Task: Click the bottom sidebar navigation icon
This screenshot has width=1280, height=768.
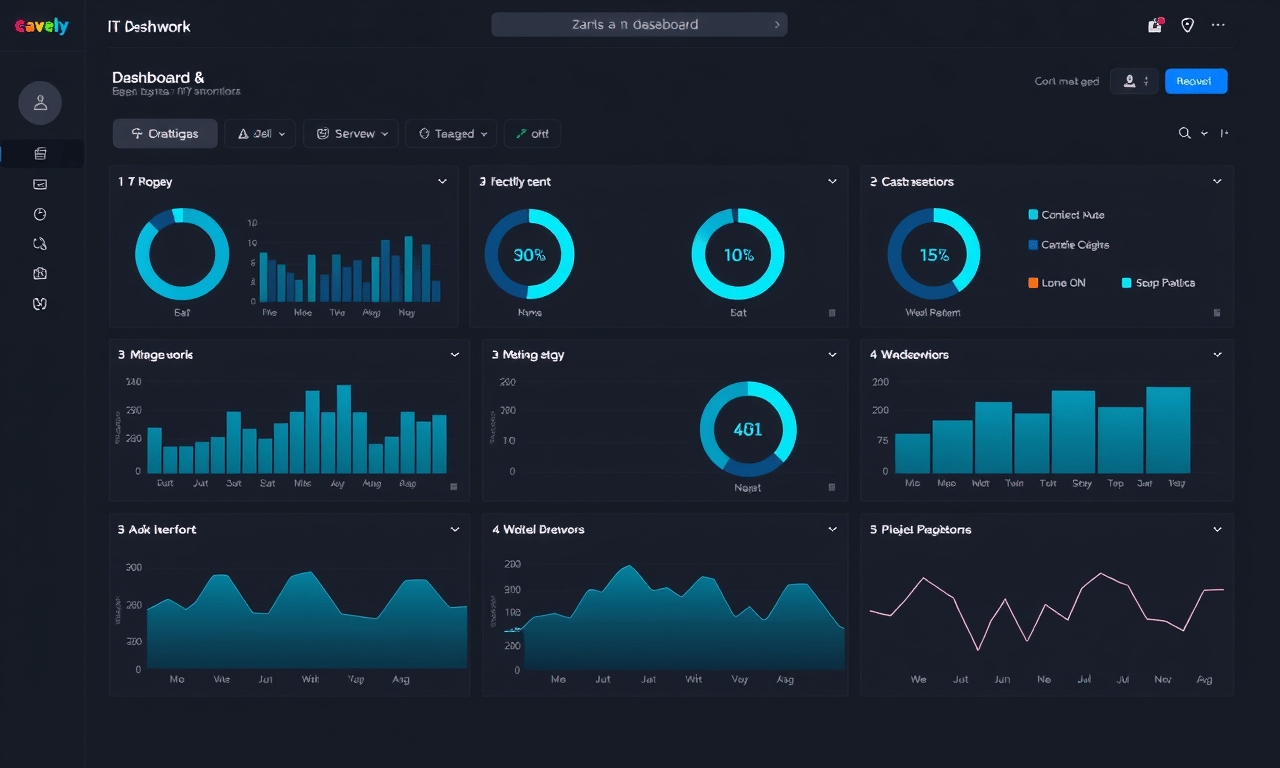Action: [40, 303]
